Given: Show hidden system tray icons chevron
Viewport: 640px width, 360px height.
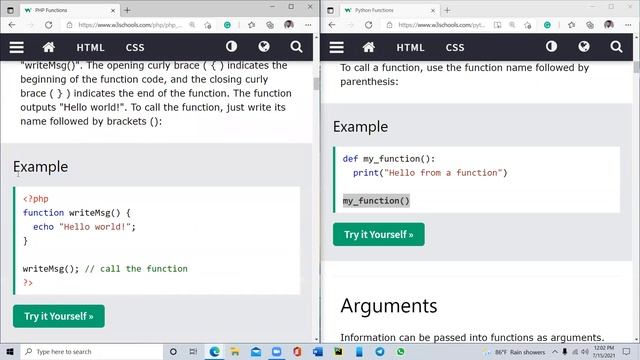Looking at the screenshot, I should click(x=555, y=351).
